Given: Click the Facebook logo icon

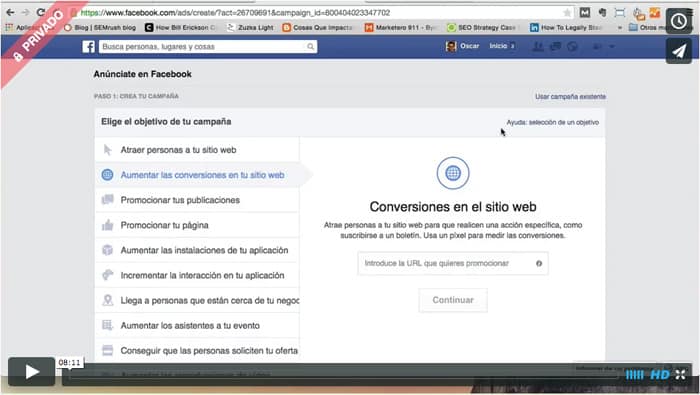Looking at the screenshot, I should tap(88, 46).
